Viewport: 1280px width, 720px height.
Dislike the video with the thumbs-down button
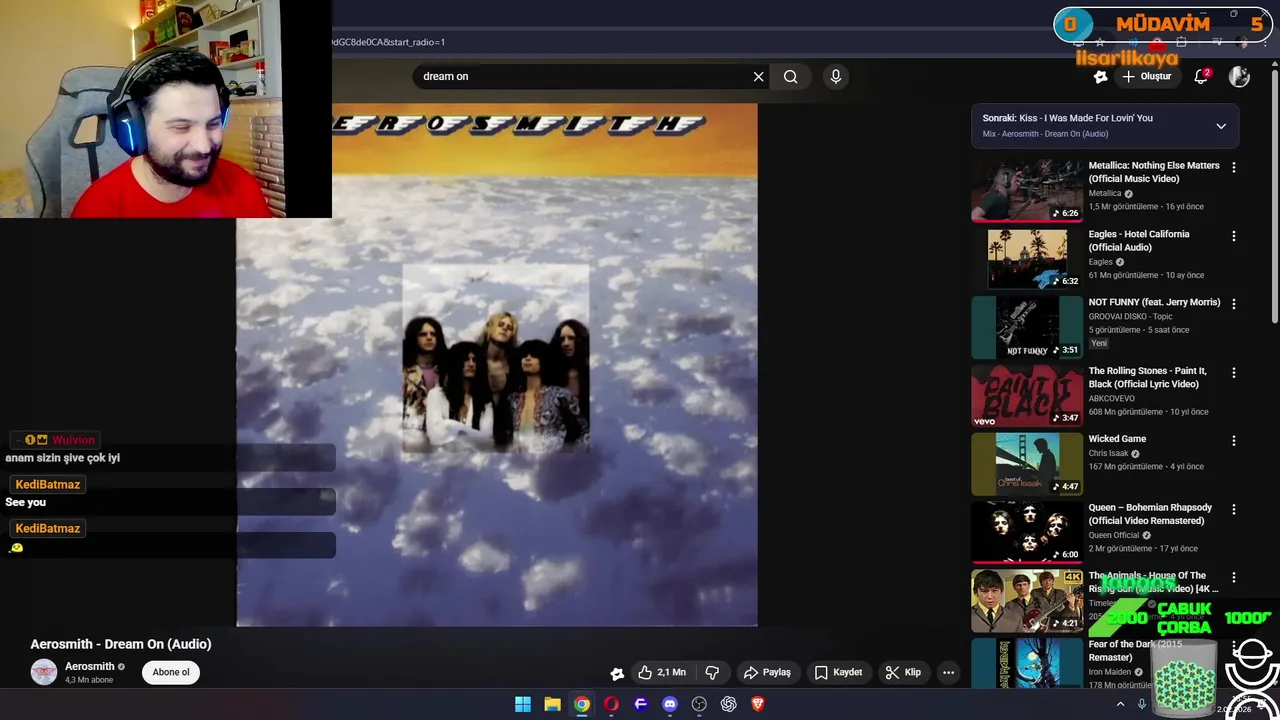coord(712,672)
